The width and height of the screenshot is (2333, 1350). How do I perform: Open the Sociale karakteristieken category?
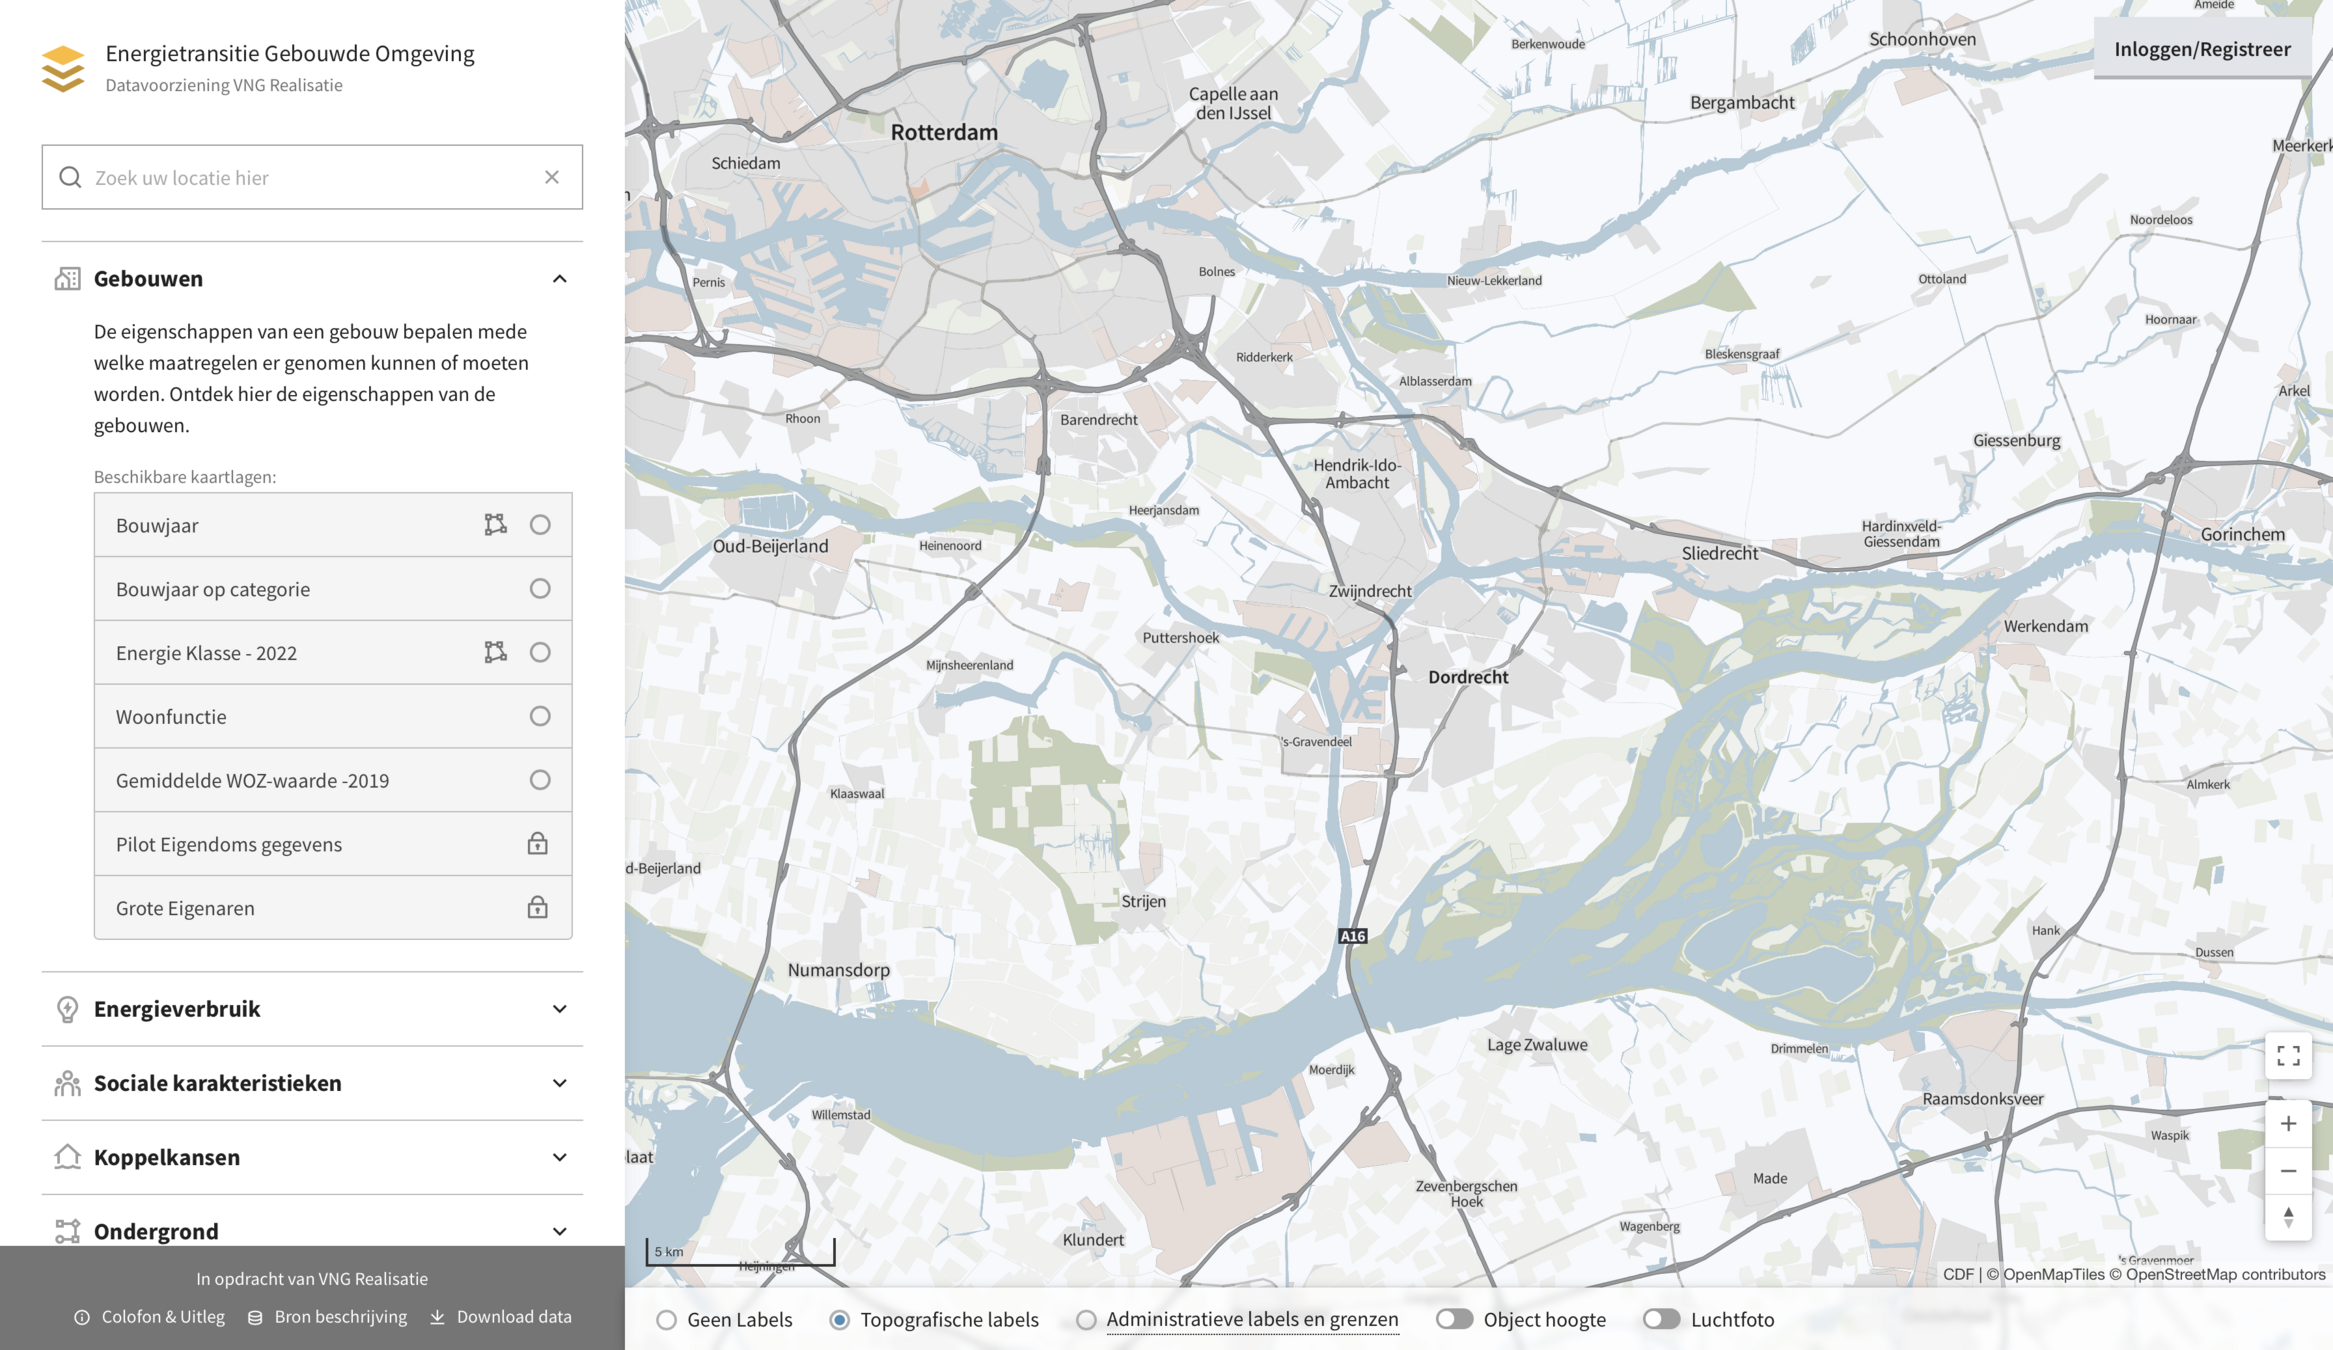(x=559, y=1083)
